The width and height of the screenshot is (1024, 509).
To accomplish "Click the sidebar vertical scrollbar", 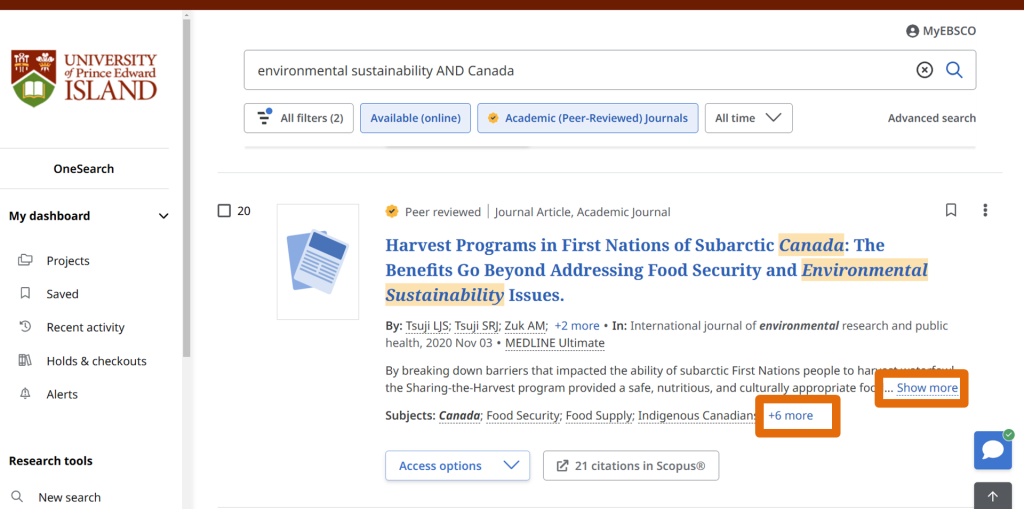I will point(186,200).
